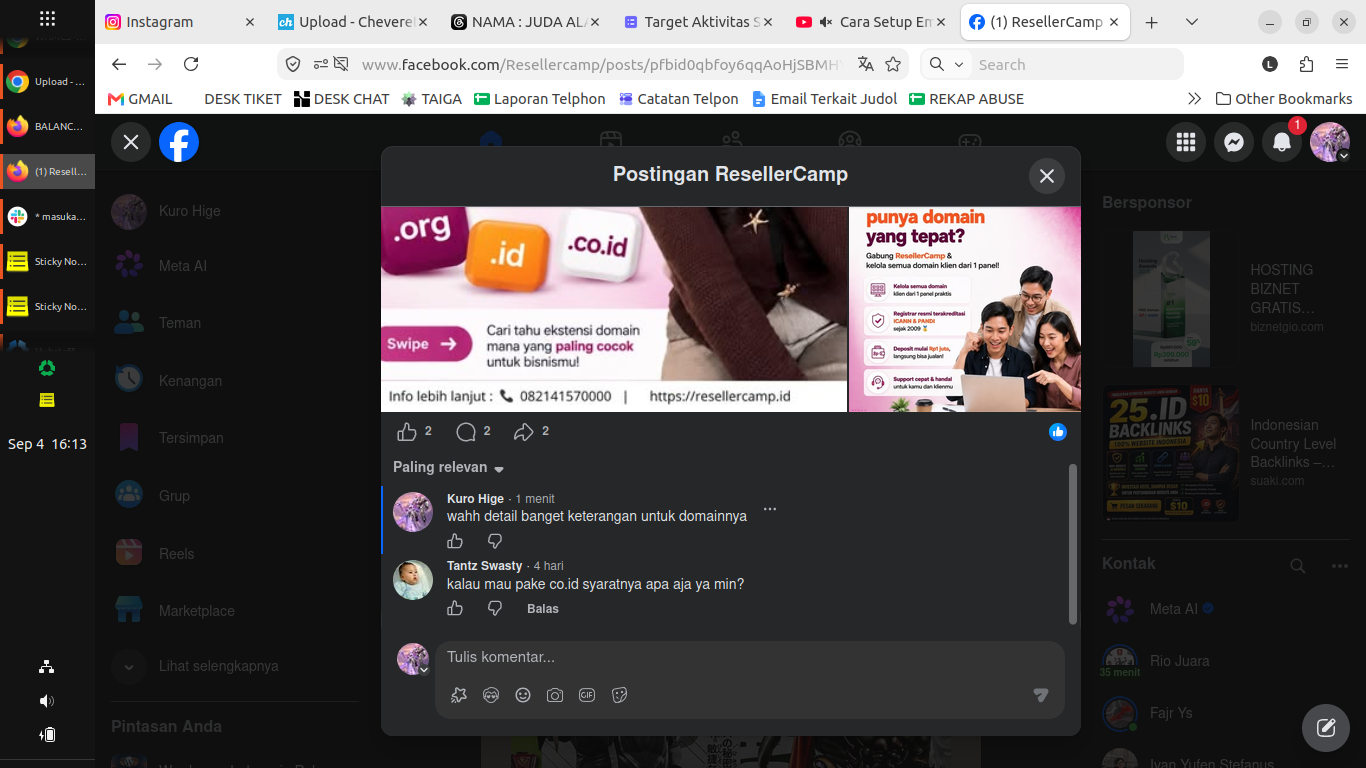This screenshot has height=768, width=1366.
Task: Reply to Tantz Swasty via Balas
Action: [543, 608]
